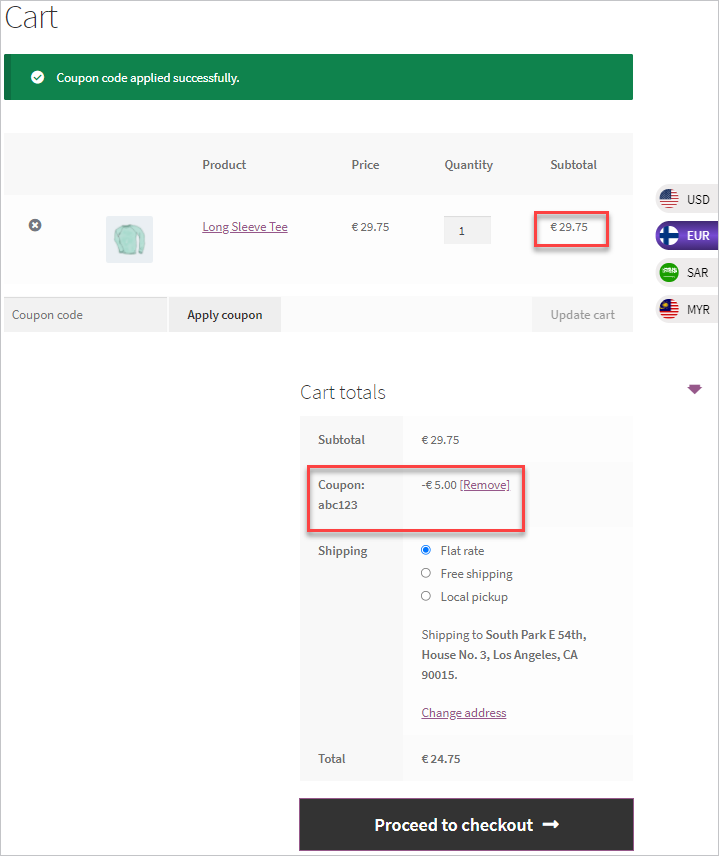Select the EUR currency flag

670,236
